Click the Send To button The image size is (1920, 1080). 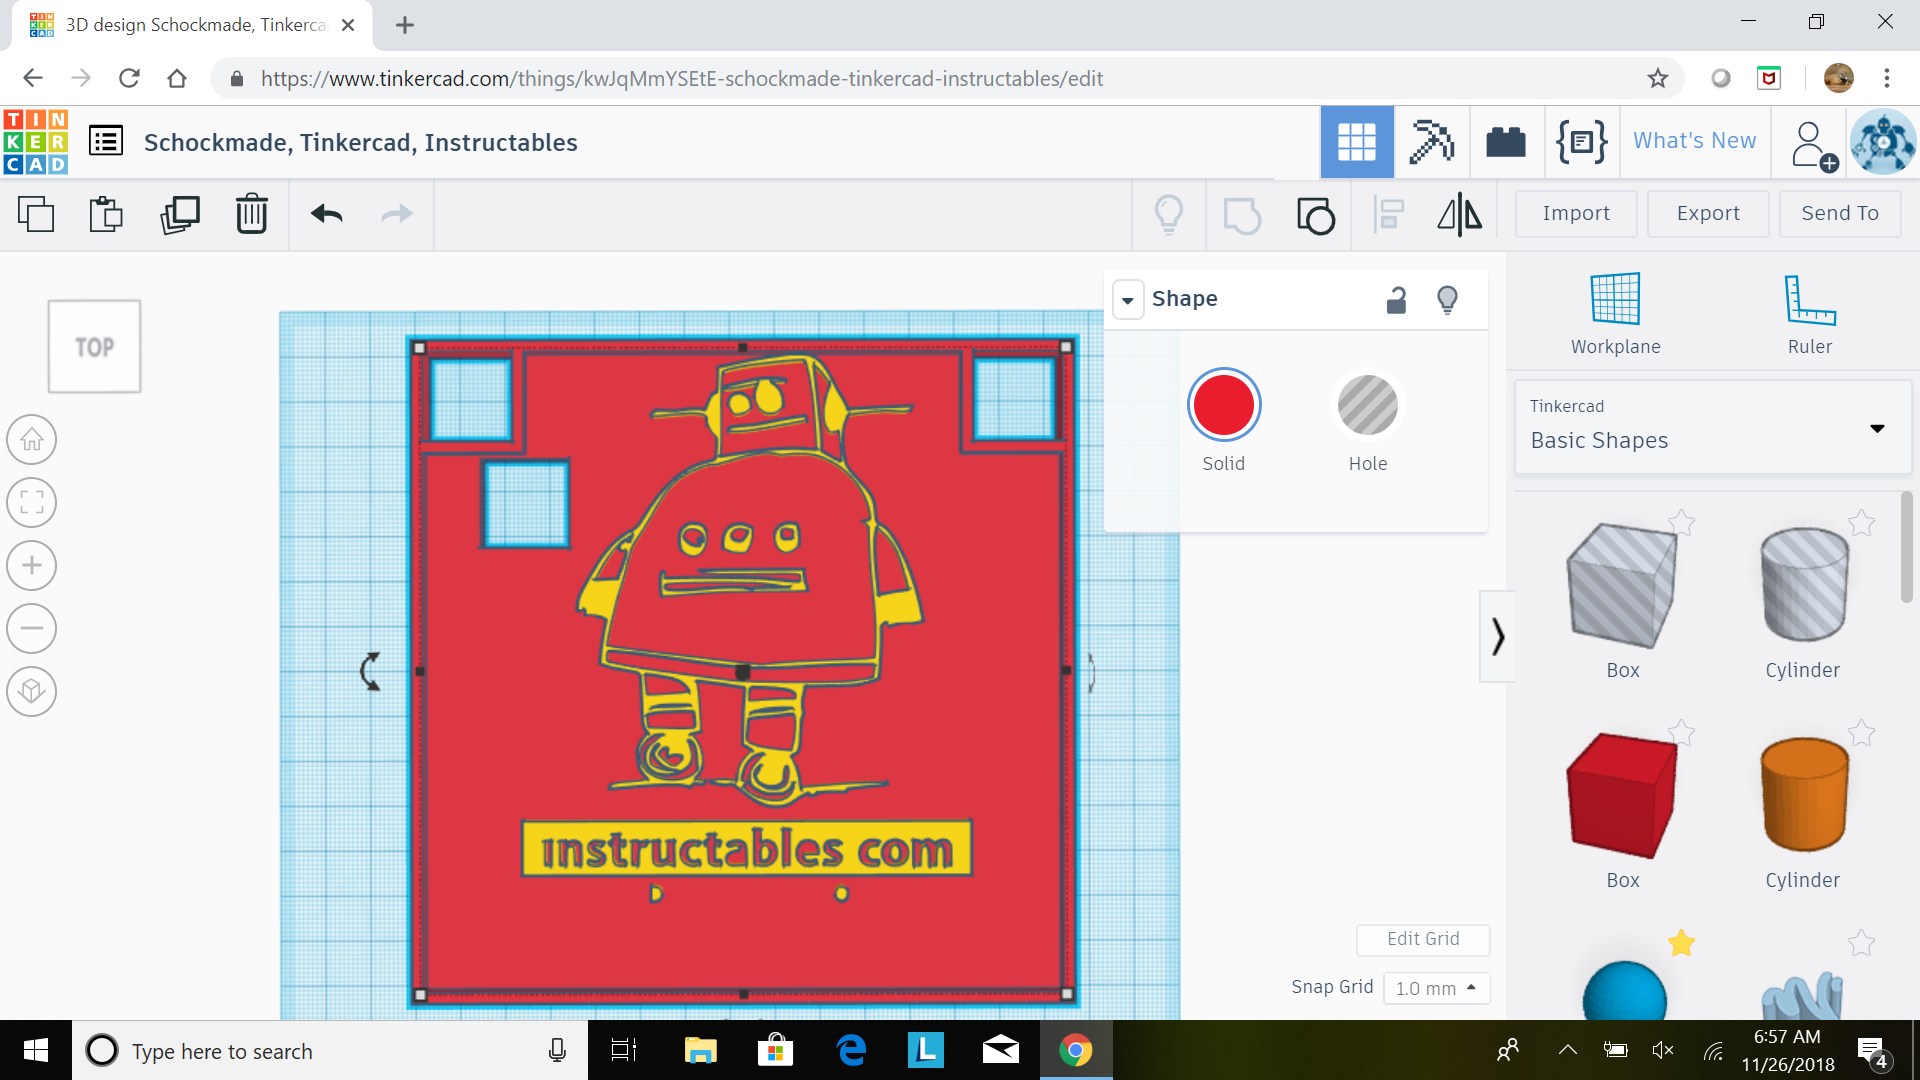(1840, 213)
